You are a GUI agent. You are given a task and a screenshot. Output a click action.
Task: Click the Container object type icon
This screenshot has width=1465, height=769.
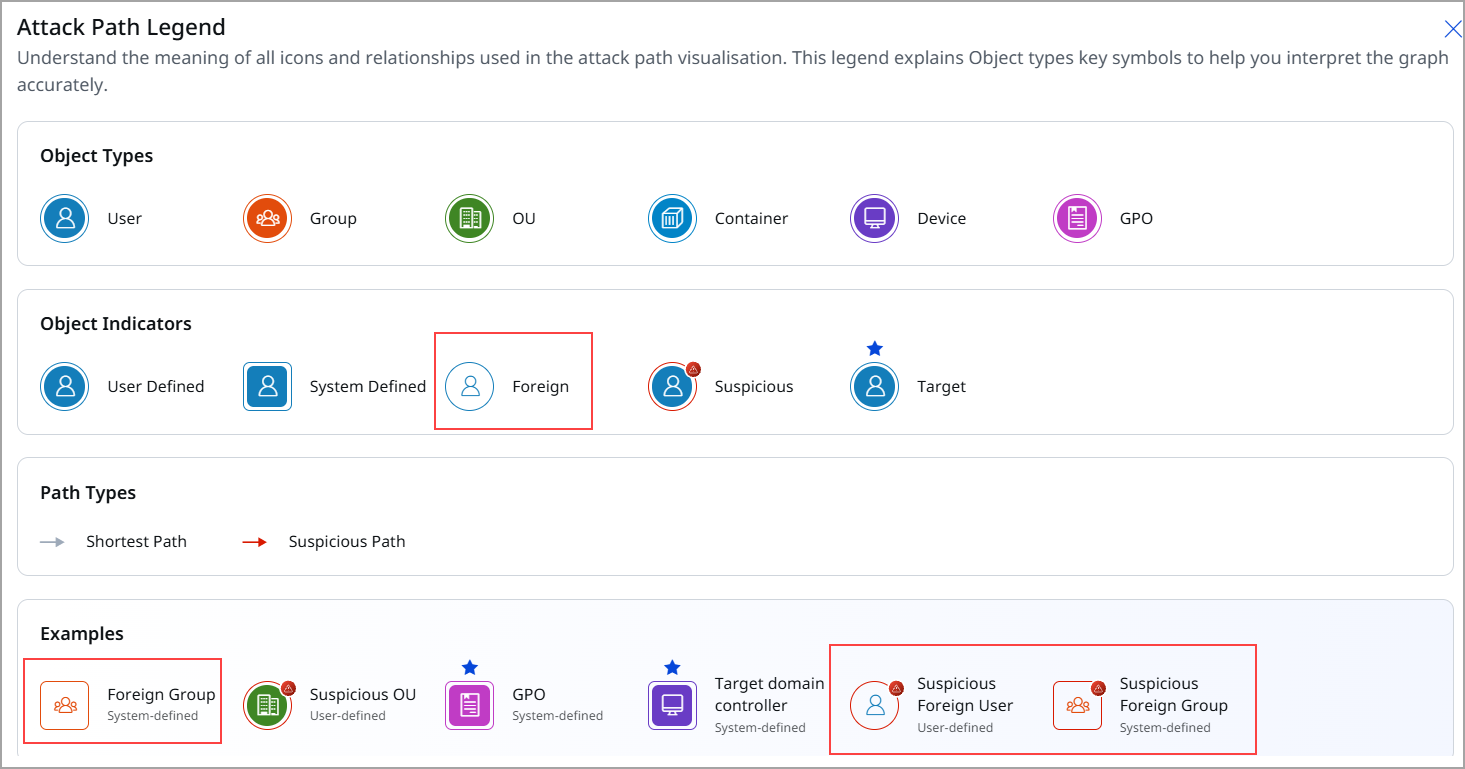[x=672, y=218]
